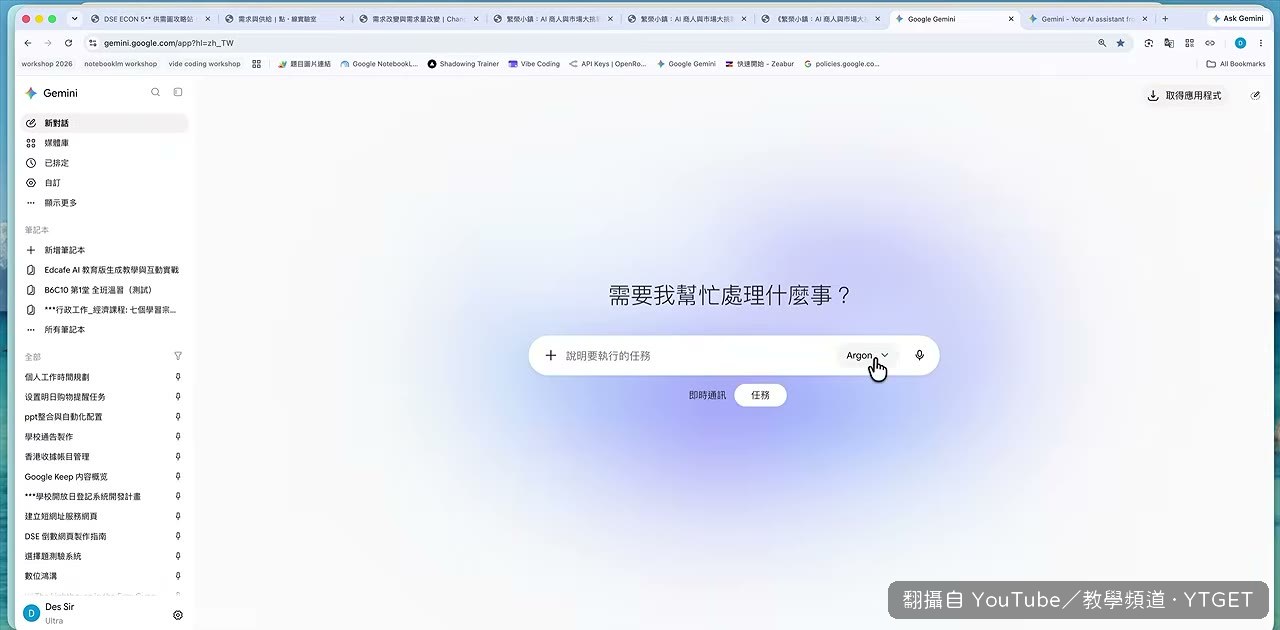Open the 選擇題測驗系統 conversation

[x=53, y=556]
